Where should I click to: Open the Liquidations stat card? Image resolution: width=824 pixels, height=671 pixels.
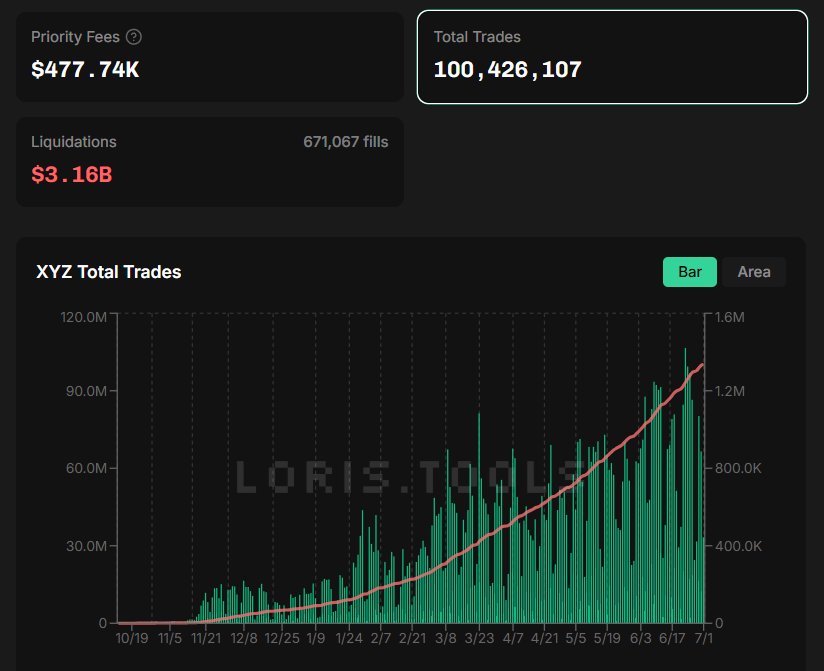pos(210,161)
